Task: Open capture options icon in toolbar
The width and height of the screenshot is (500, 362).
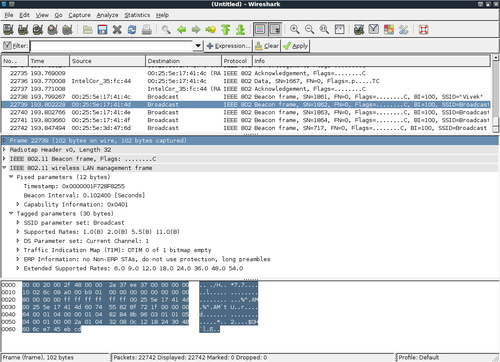Action: click(x=23, y=30)
